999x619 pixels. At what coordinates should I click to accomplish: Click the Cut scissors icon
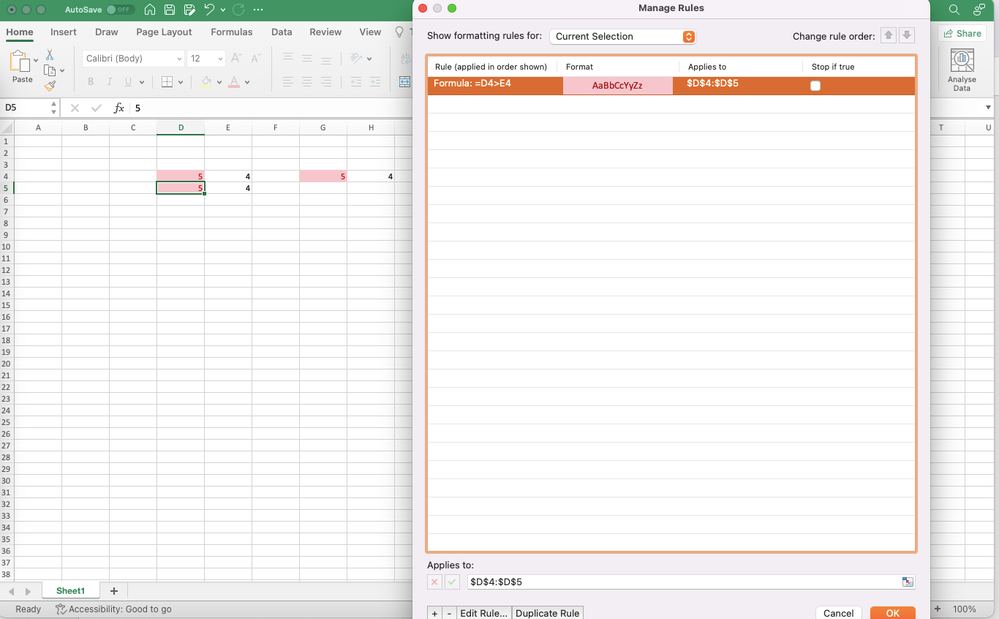(x=48, y=55)
